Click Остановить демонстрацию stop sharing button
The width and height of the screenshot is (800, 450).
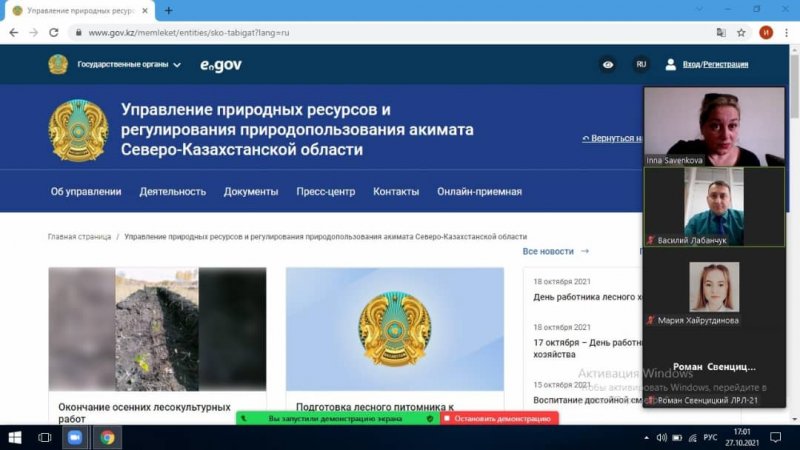(x=497, y=419)
